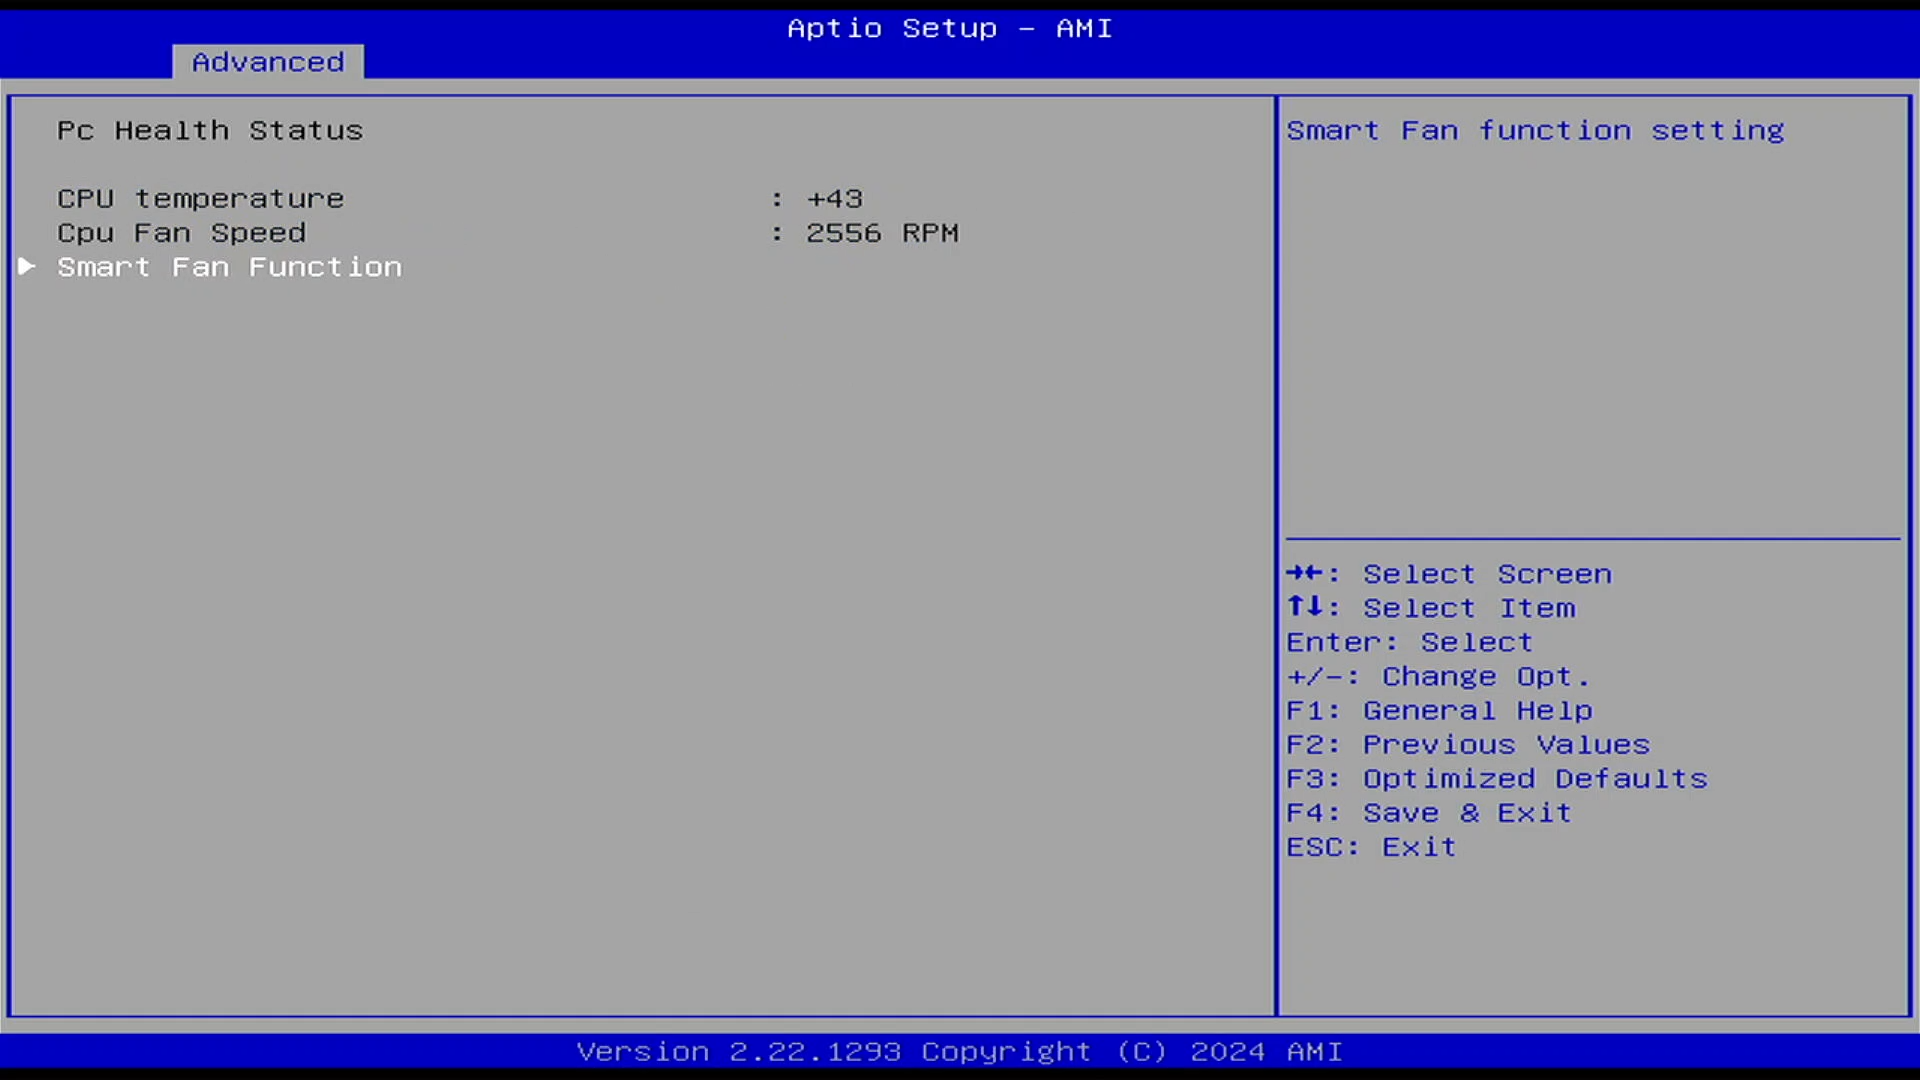Click the ESC: Exit hint
Viewport: 1920px width, 1080px height.
[x=1371, y=847]
